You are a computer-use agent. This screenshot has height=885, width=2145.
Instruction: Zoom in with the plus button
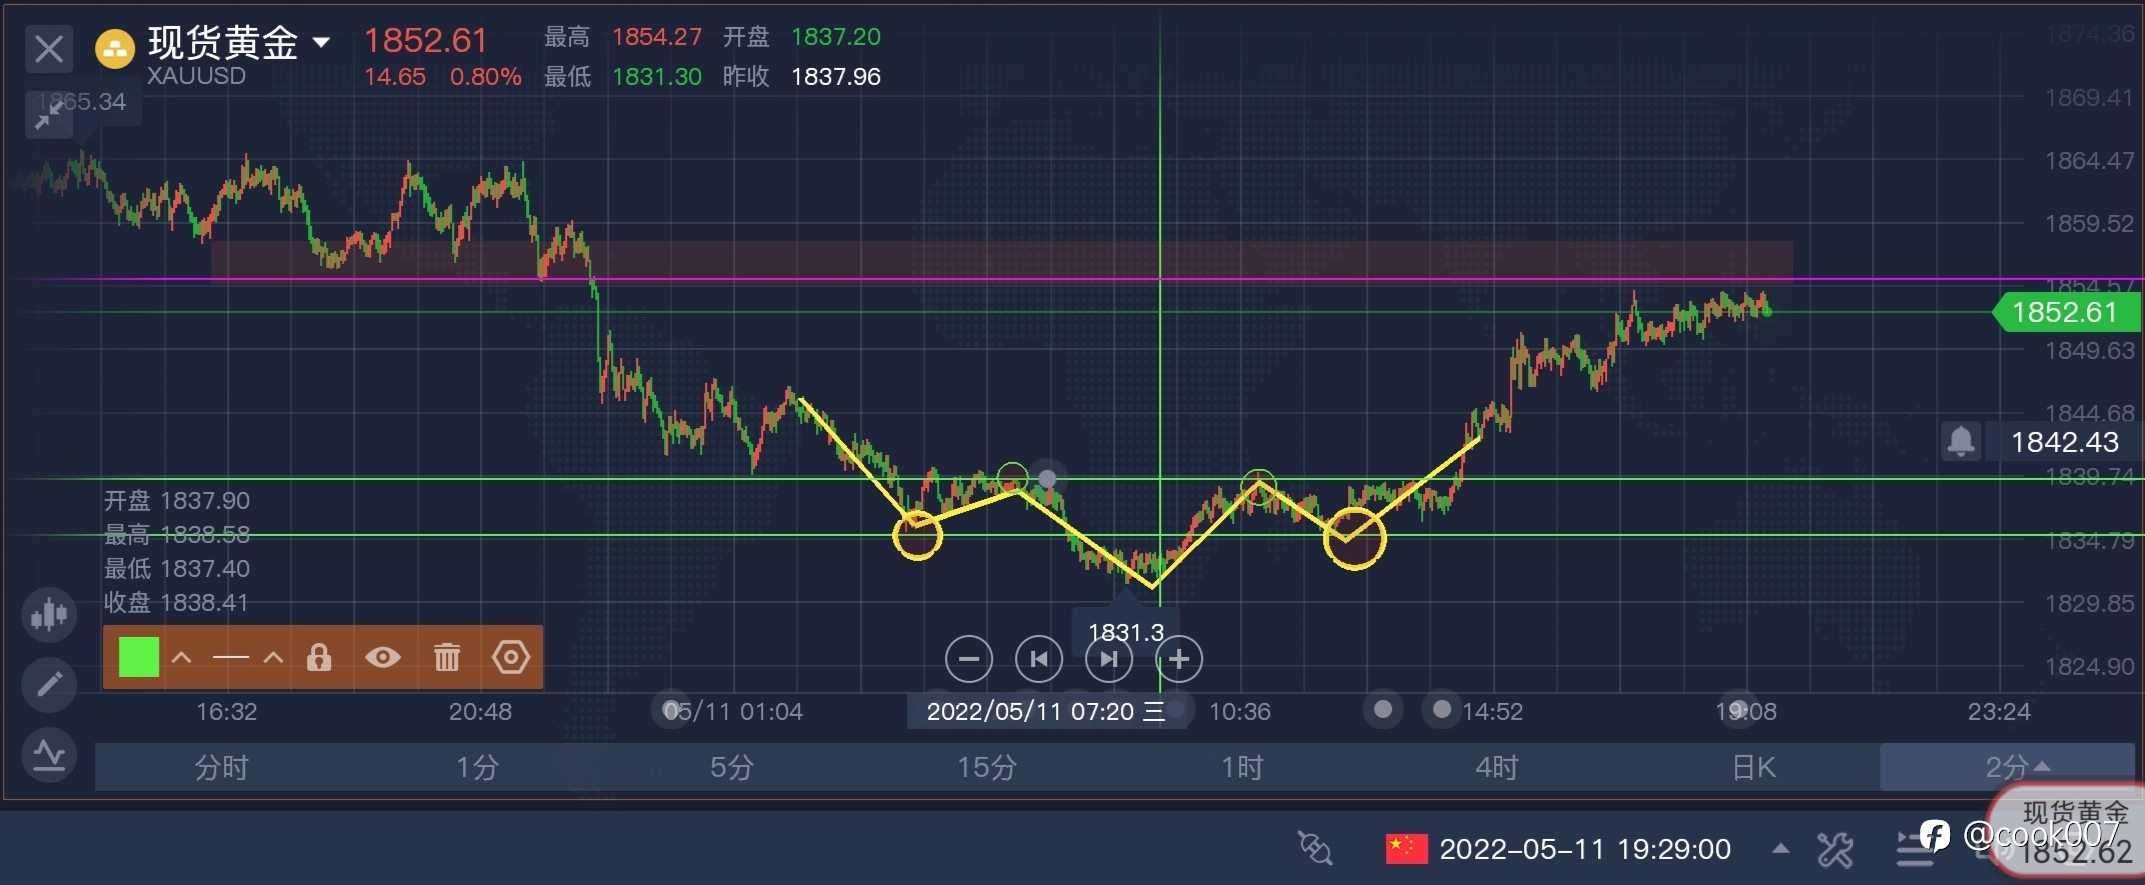pyautogui.click(x=1179, y=659)
